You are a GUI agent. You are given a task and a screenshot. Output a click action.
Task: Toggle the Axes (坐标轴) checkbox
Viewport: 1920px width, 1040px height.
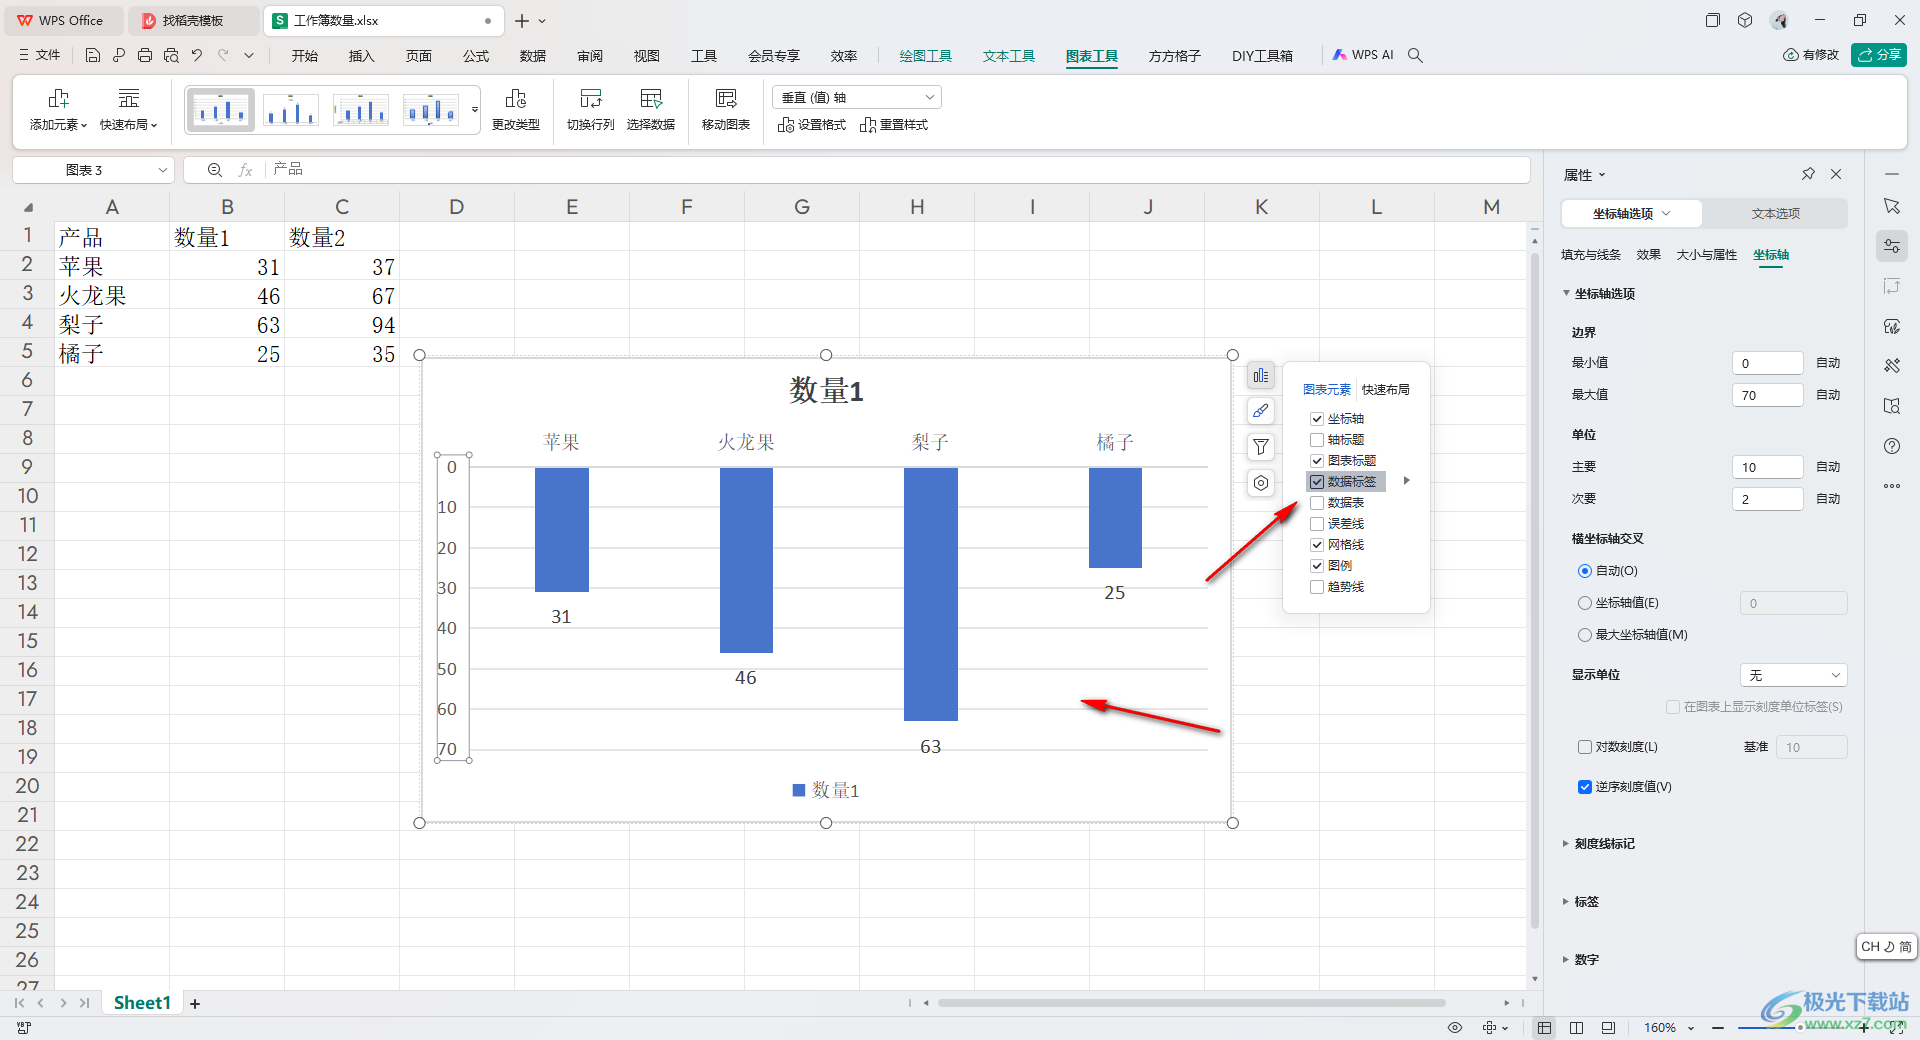[1317, 419]
